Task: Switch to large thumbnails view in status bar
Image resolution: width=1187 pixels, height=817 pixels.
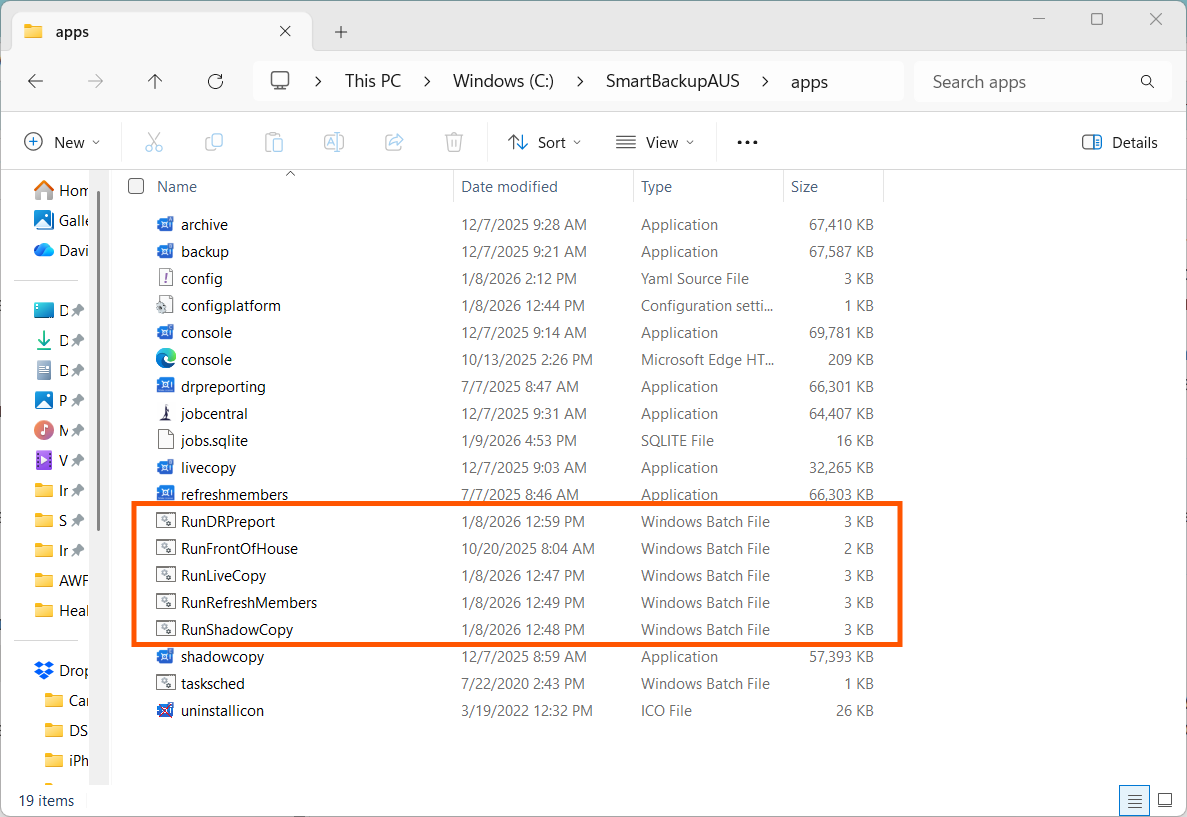Action: coord(1164,800)
